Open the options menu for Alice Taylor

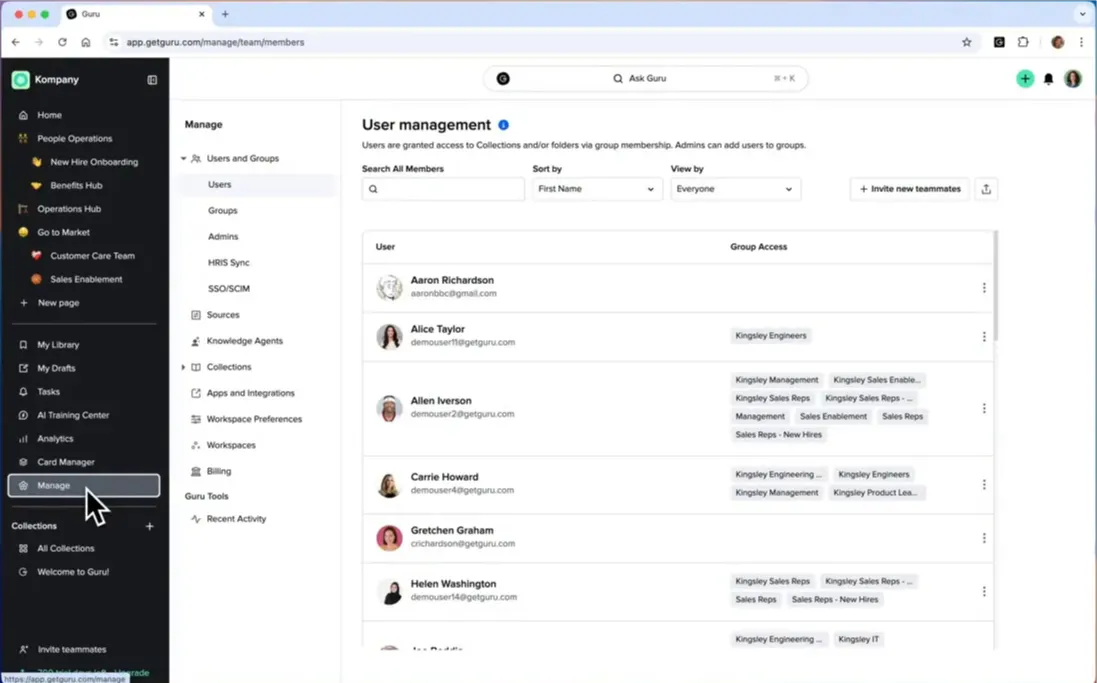click(984, 337)
